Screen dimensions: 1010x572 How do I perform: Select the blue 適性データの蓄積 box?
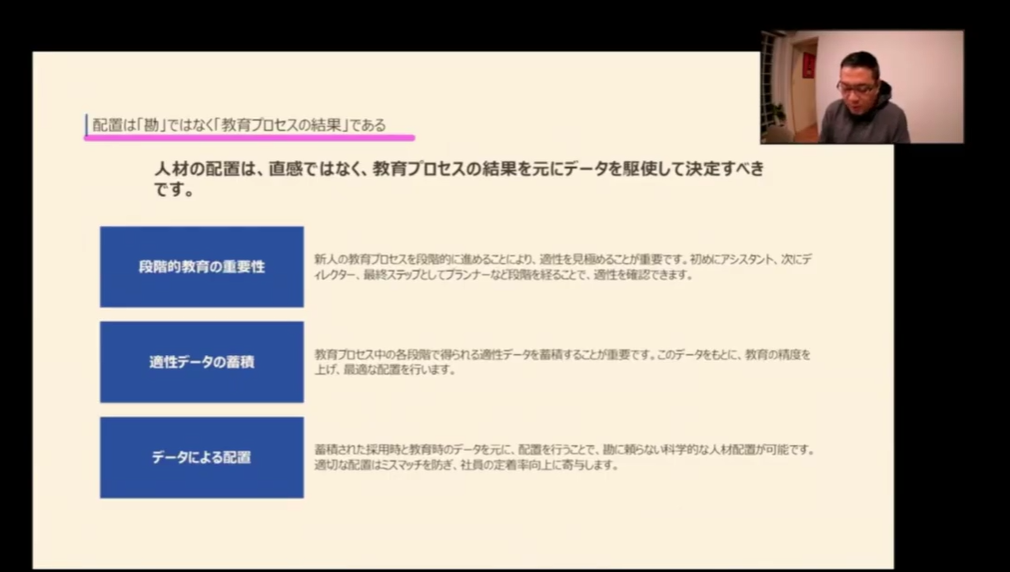pos(201,362)
